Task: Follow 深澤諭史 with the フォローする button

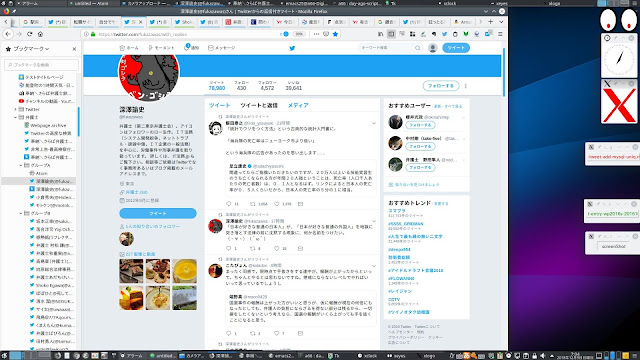Action: 441,86
